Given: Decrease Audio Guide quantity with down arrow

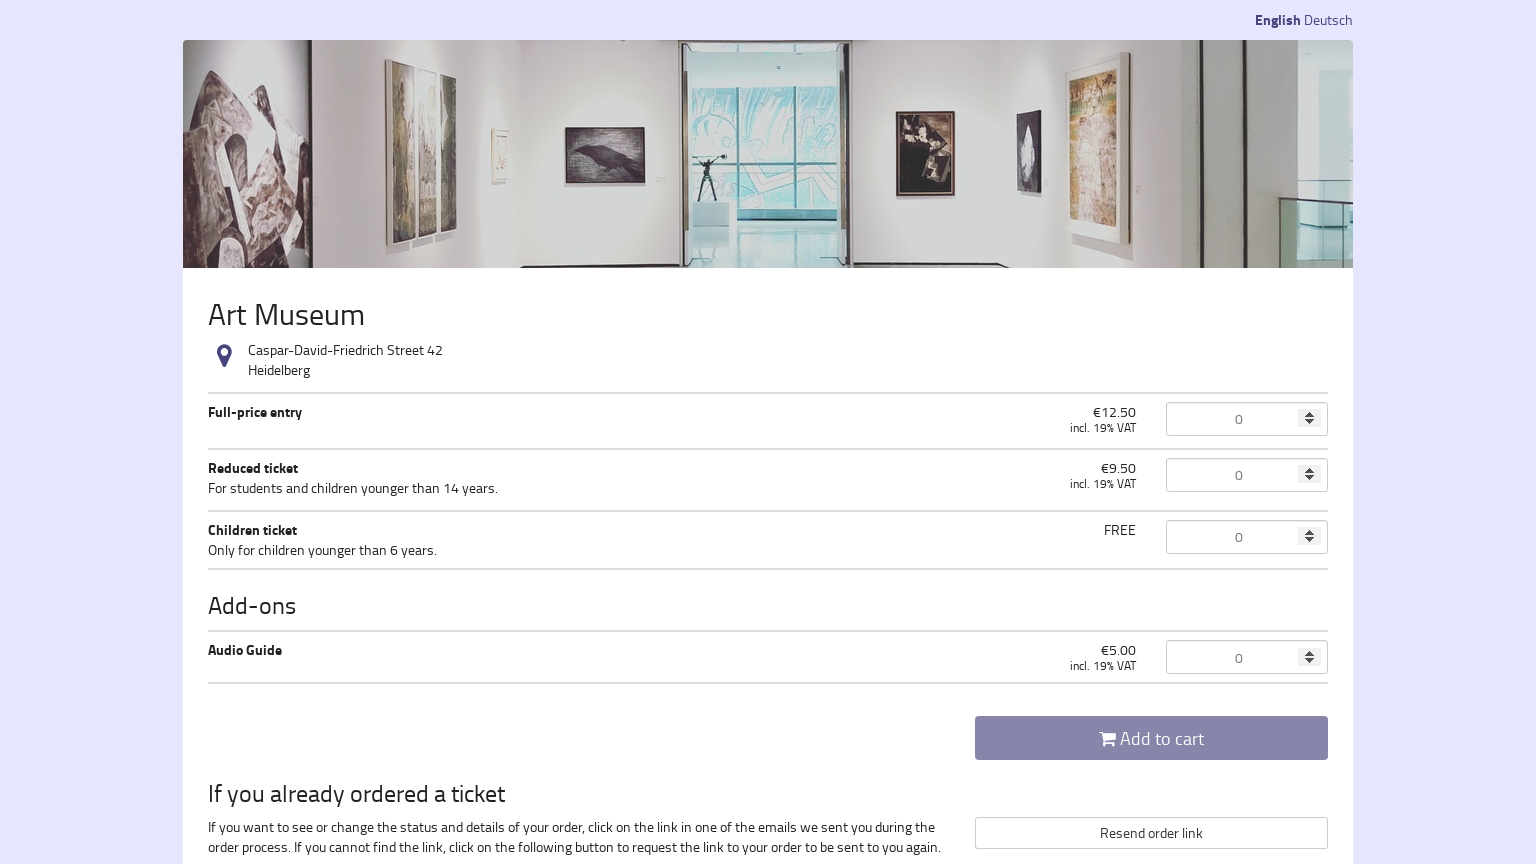Looking at the screenshot, I should [1309, 662].
